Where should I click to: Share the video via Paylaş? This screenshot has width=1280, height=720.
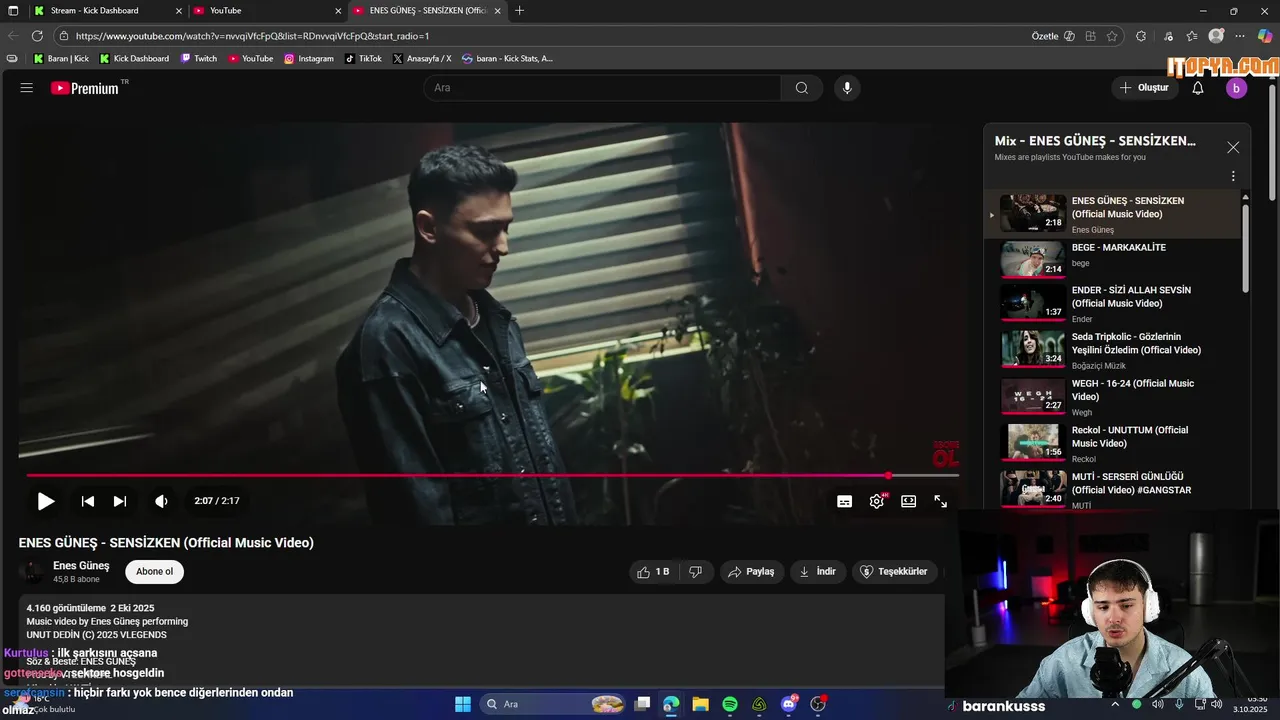[x=751, y=572]
